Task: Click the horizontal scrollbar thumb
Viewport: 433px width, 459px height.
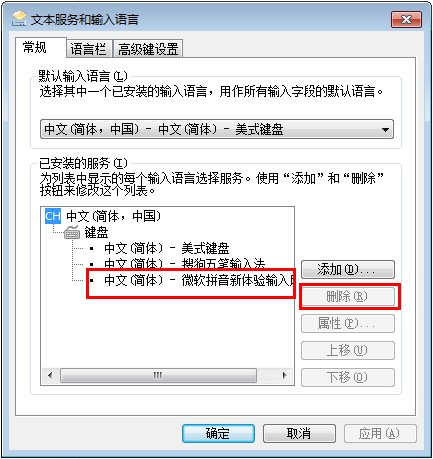Action: pyautogui.click(x=158, y=375)
